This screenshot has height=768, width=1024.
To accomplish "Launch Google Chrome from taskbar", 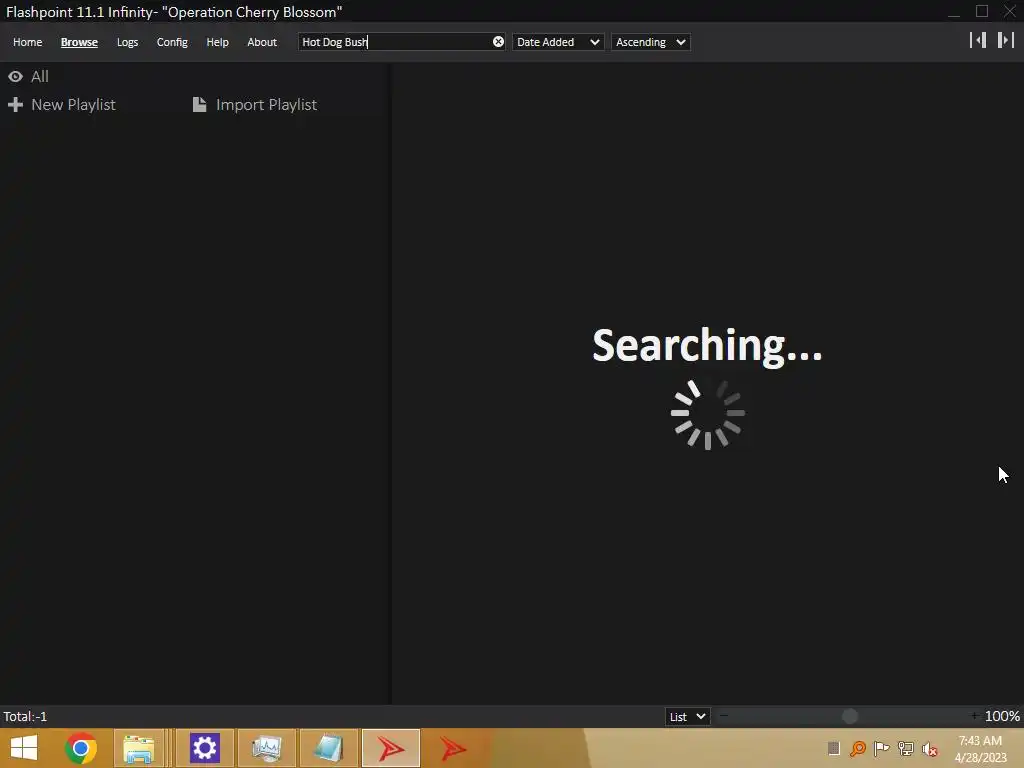I will tap(81, 748).
